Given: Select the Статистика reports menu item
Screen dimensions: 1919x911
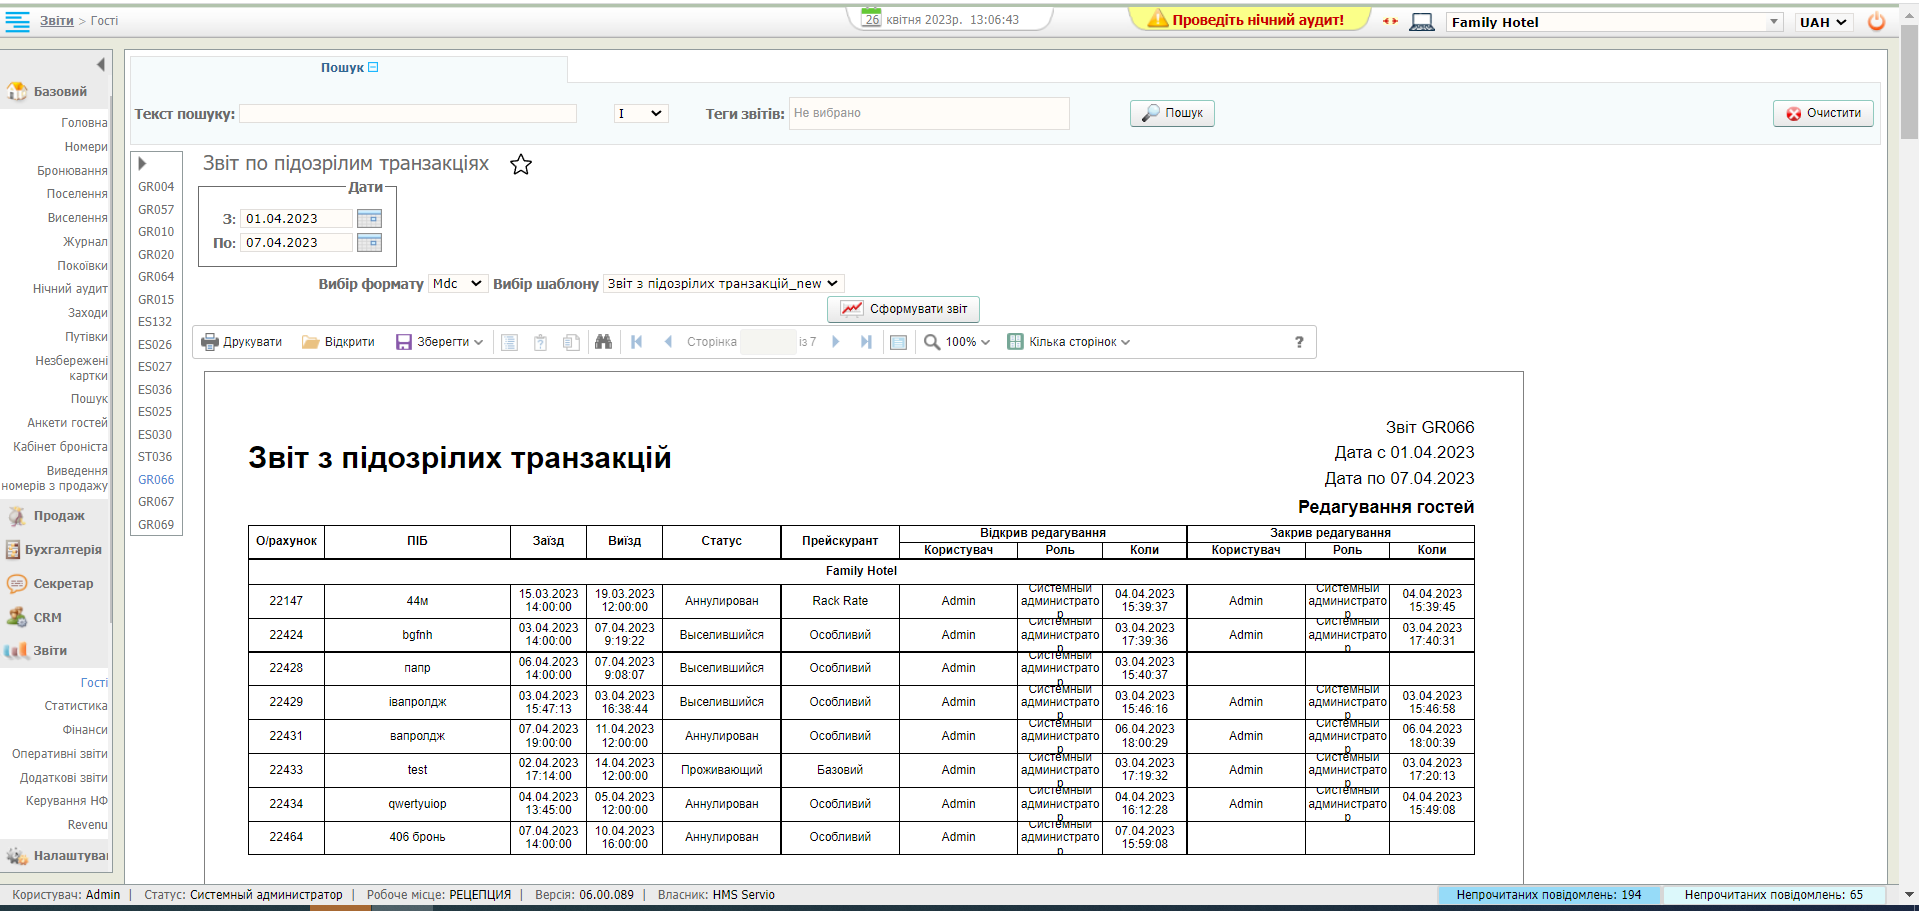Looking at the screenshot, I should (x=76, y=706).
